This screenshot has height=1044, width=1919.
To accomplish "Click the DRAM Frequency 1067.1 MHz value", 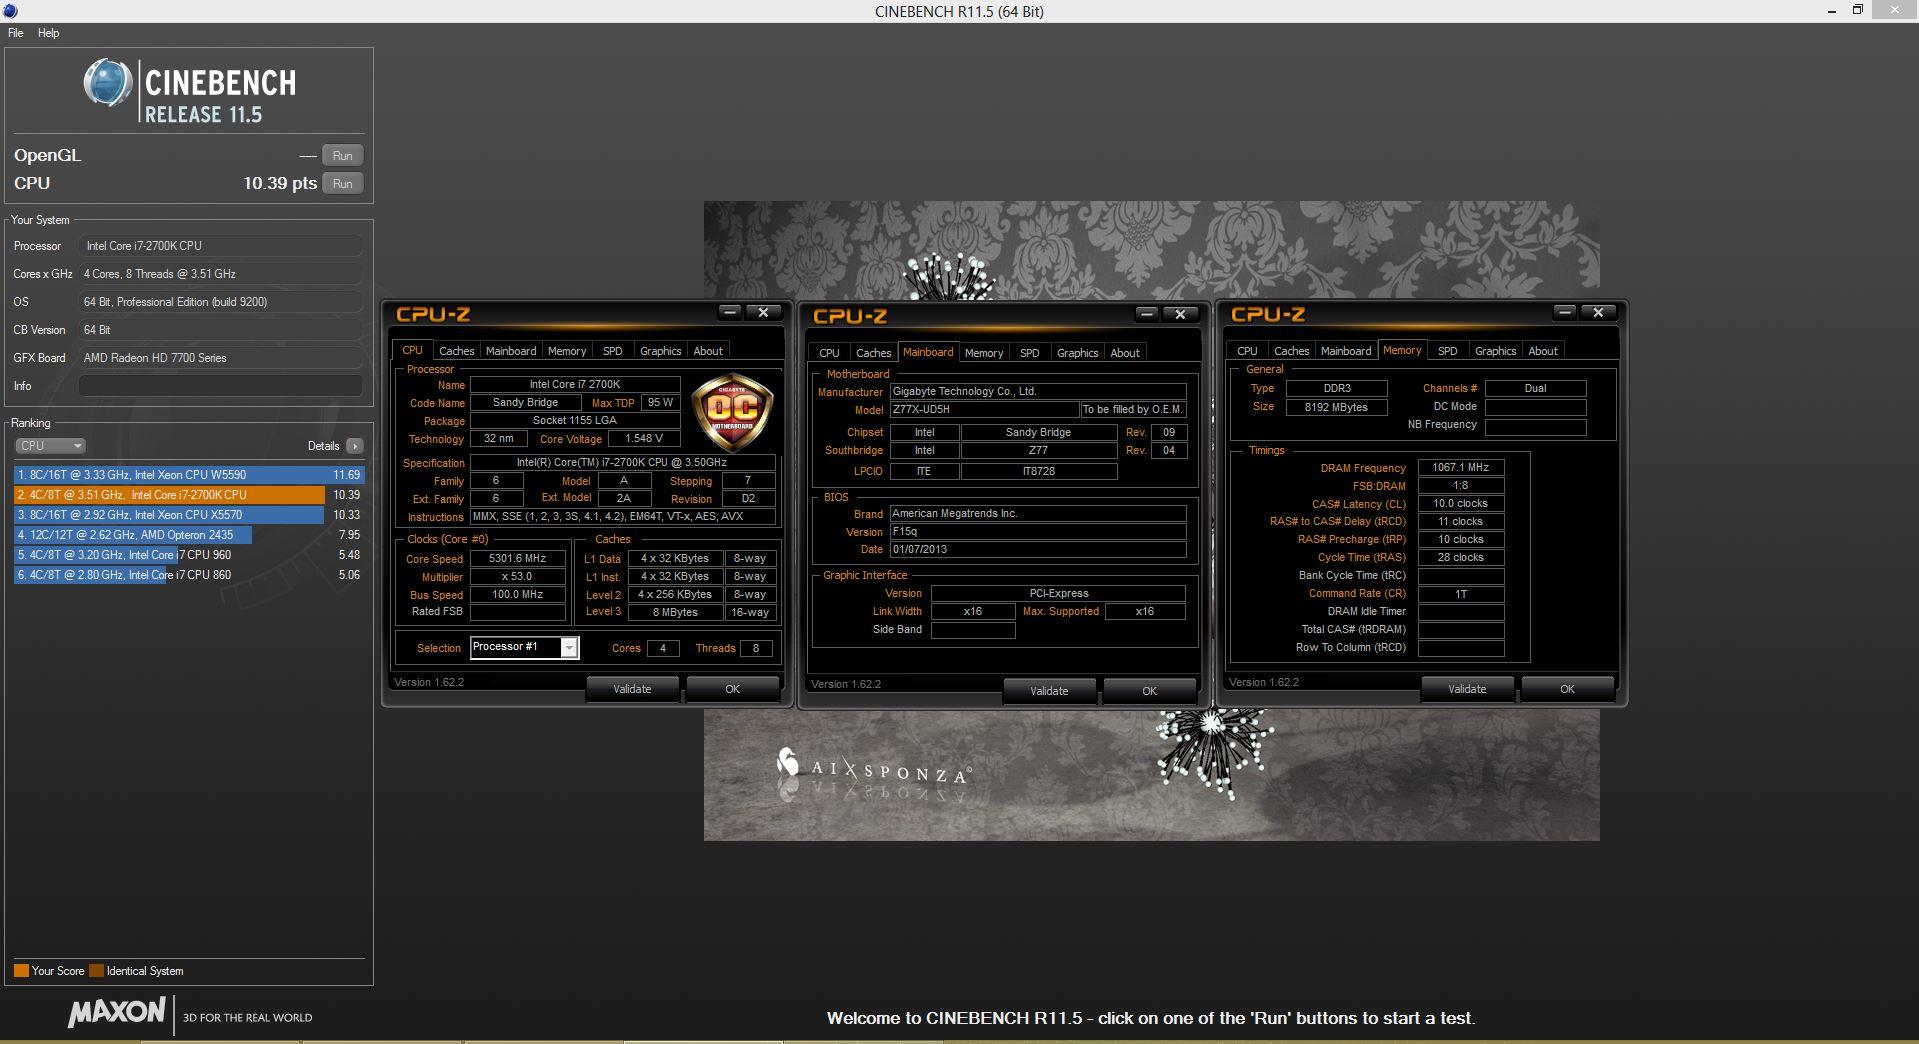I will pos(1461,467).
